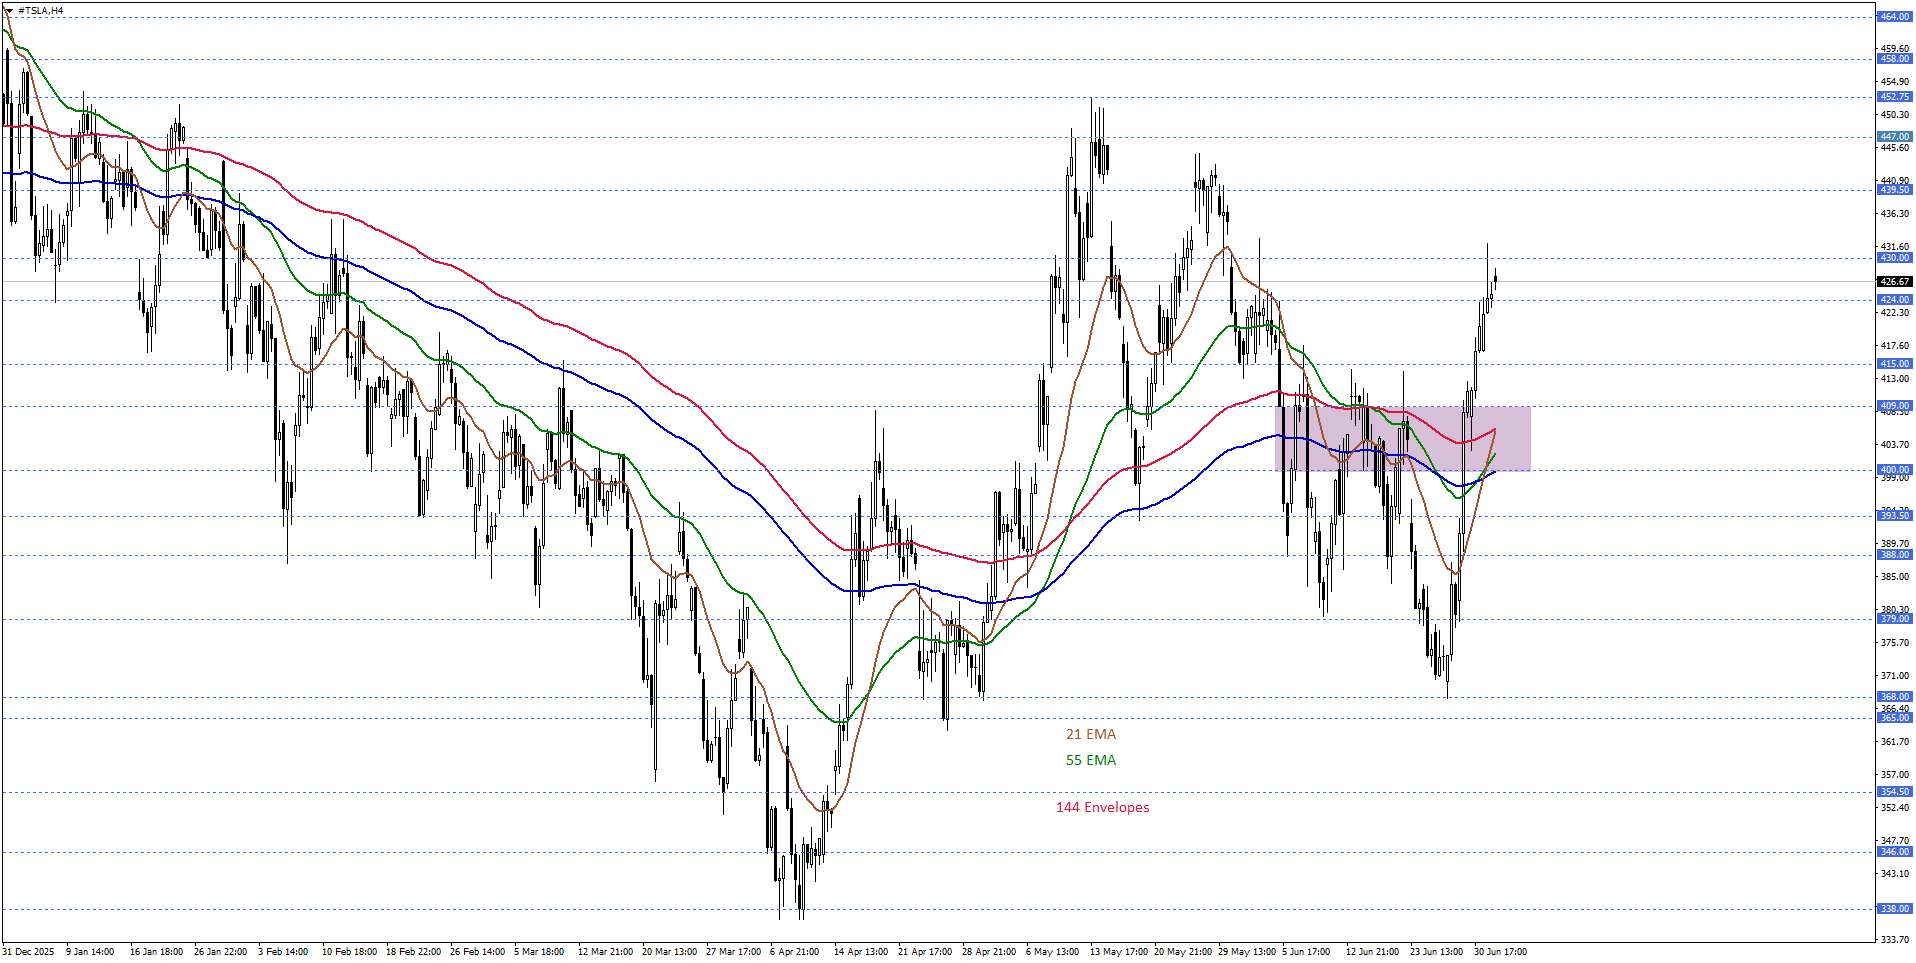Click the 26 Jan 22:00 time label
The image size is (1916, 963).
[220, 952]
